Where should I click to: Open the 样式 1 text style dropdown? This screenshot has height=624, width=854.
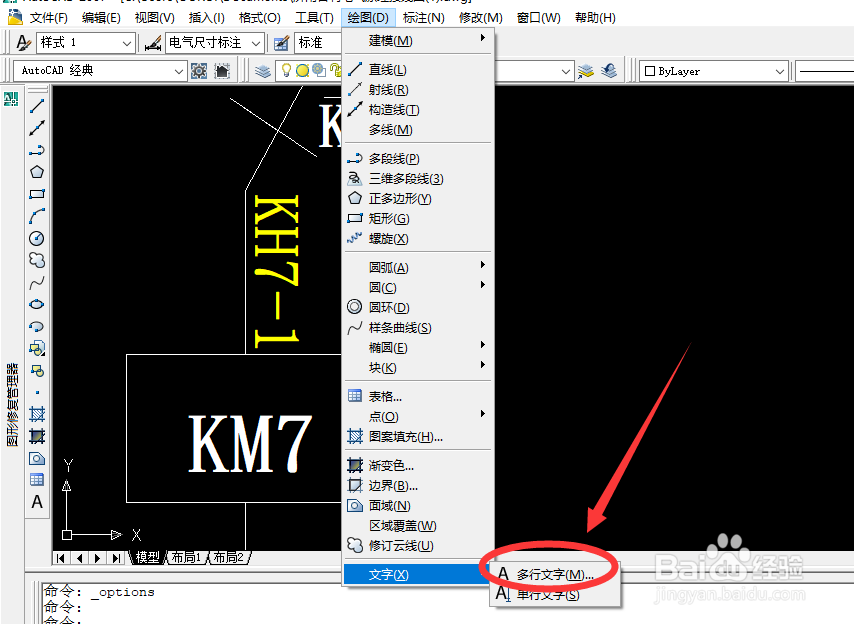[86, 42]
